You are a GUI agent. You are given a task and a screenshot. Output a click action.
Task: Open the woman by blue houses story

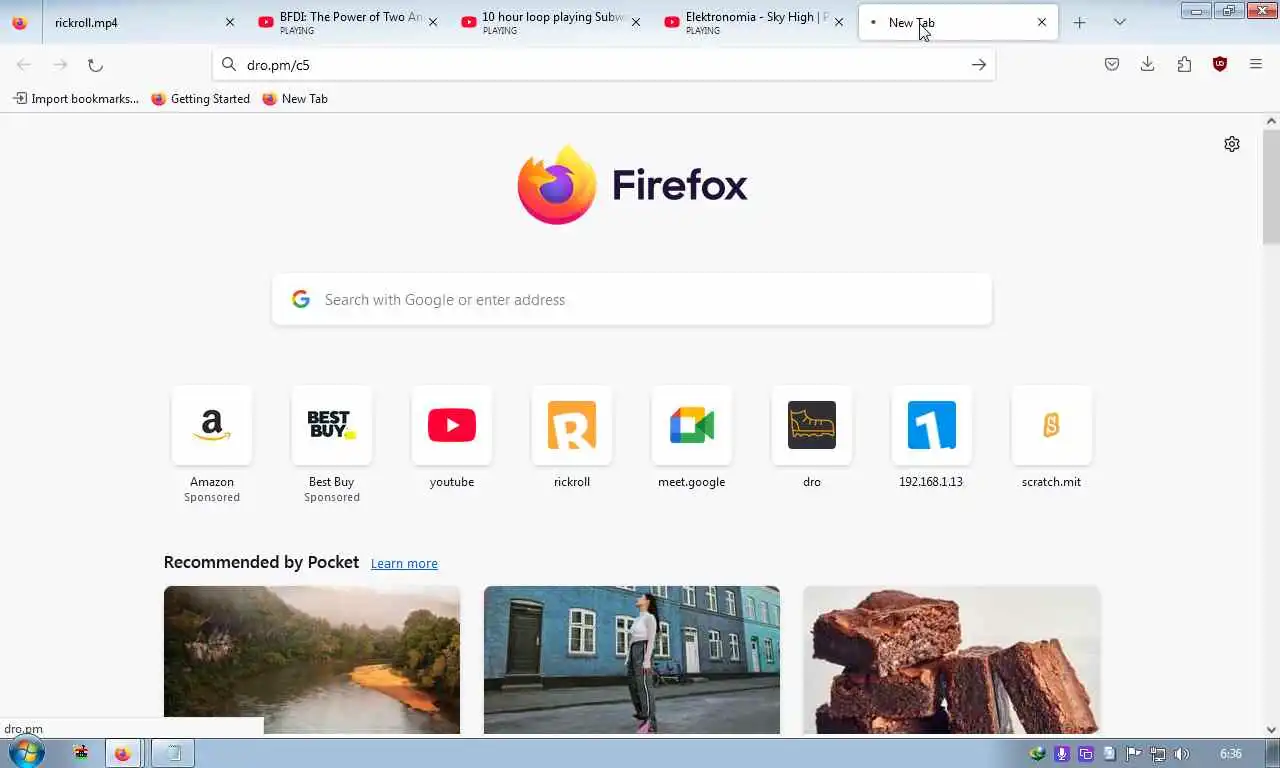(632, 660)
